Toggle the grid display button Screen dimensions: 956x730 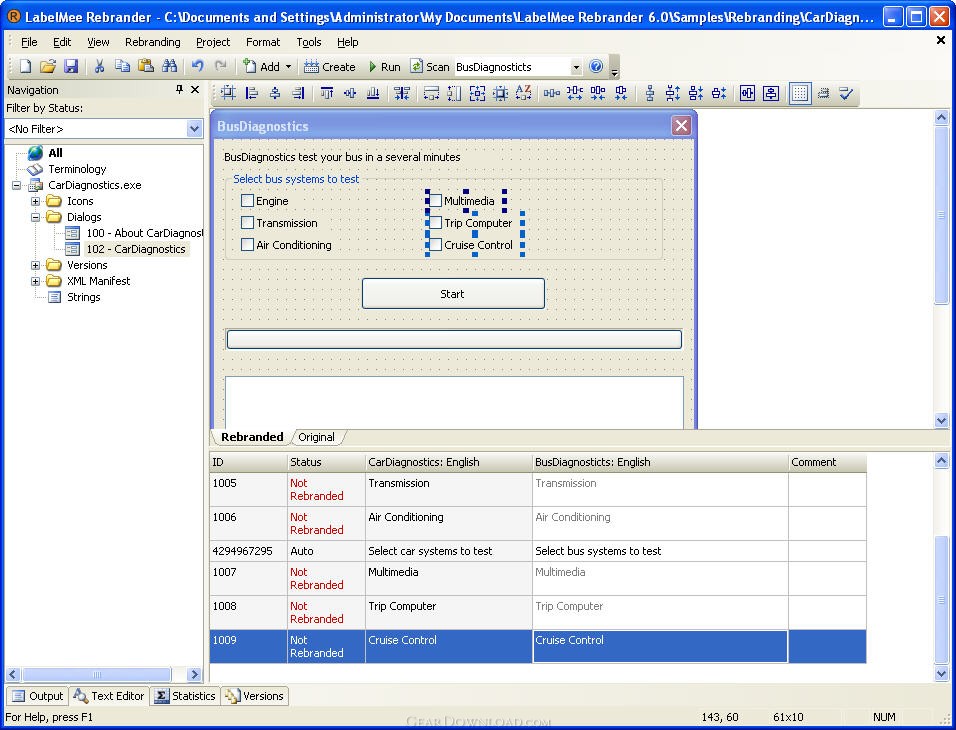(799, 93)
